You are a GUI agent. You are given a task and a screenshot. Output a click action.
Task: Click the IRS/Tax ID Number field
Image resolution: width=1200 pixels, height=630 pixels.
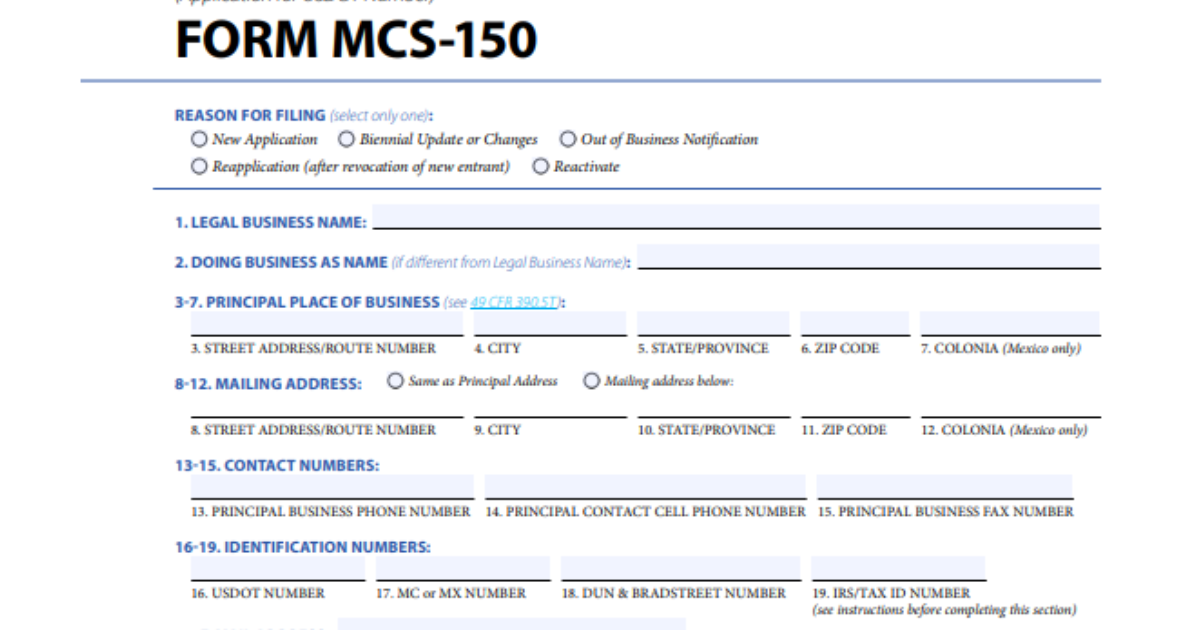click(x=897, y=568)
